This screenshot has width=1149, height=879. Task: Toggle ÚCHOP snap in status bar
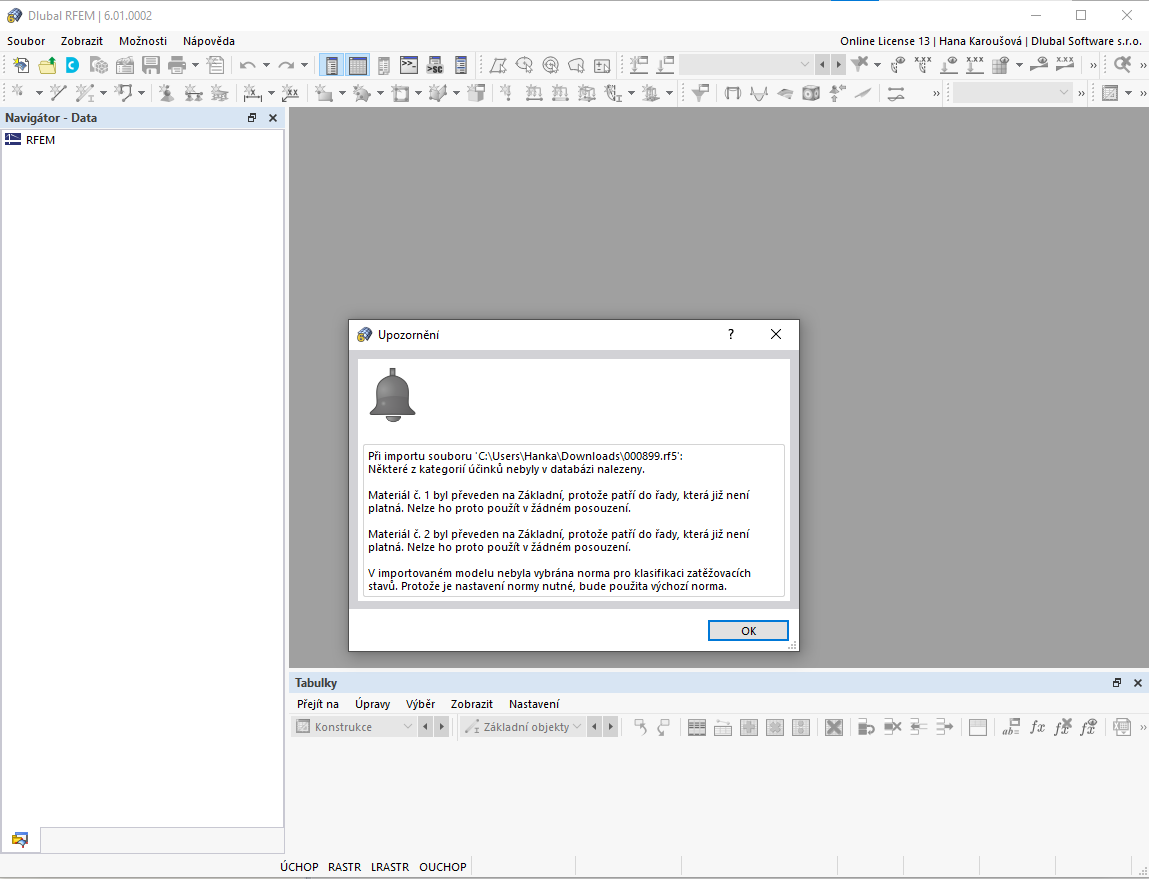coord(299,867)
